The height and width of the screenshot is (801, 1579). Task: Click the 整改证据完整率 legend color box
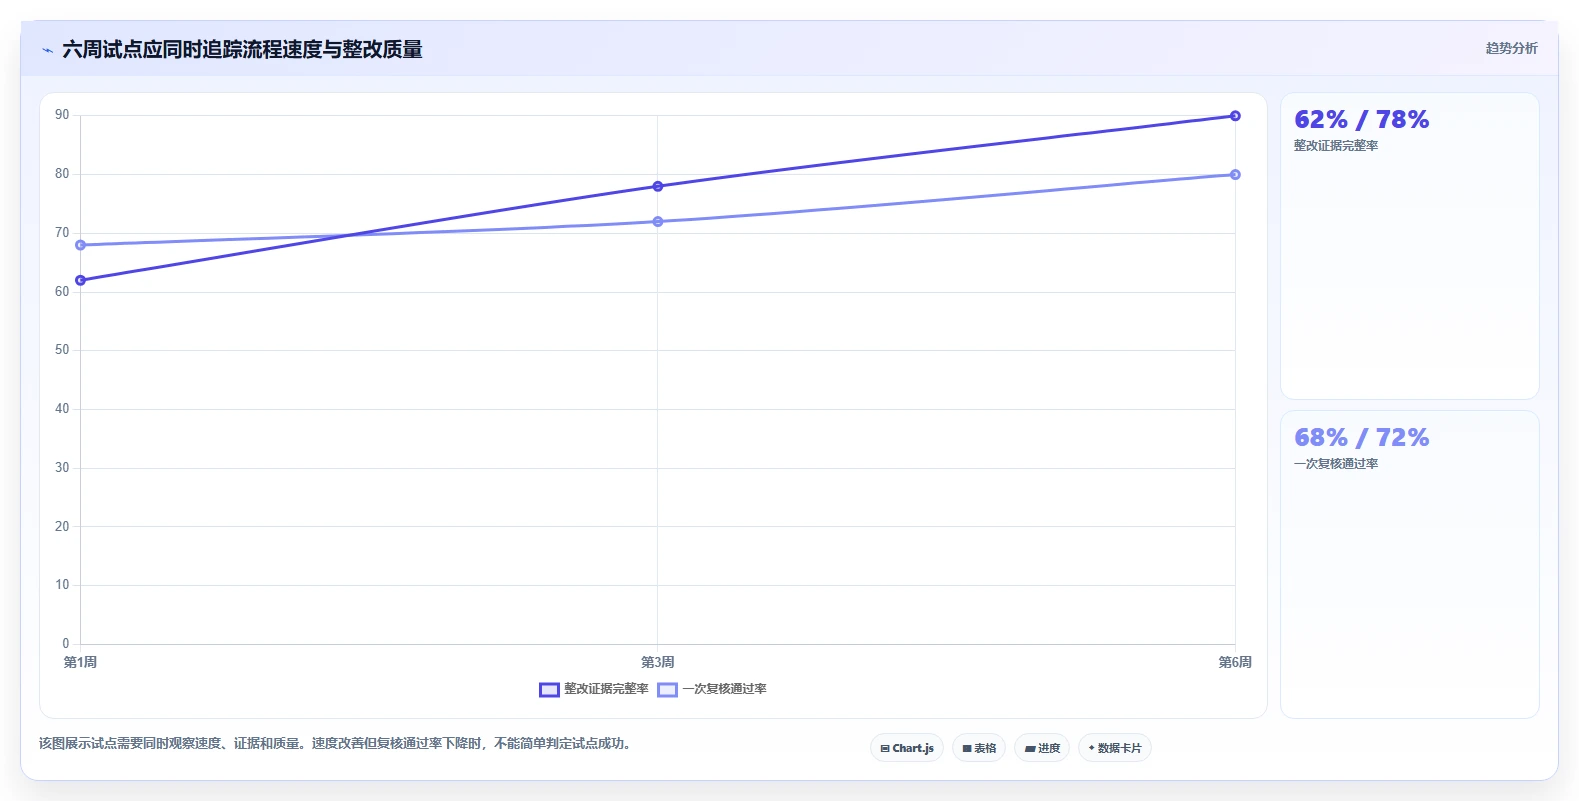coord(549,689)
